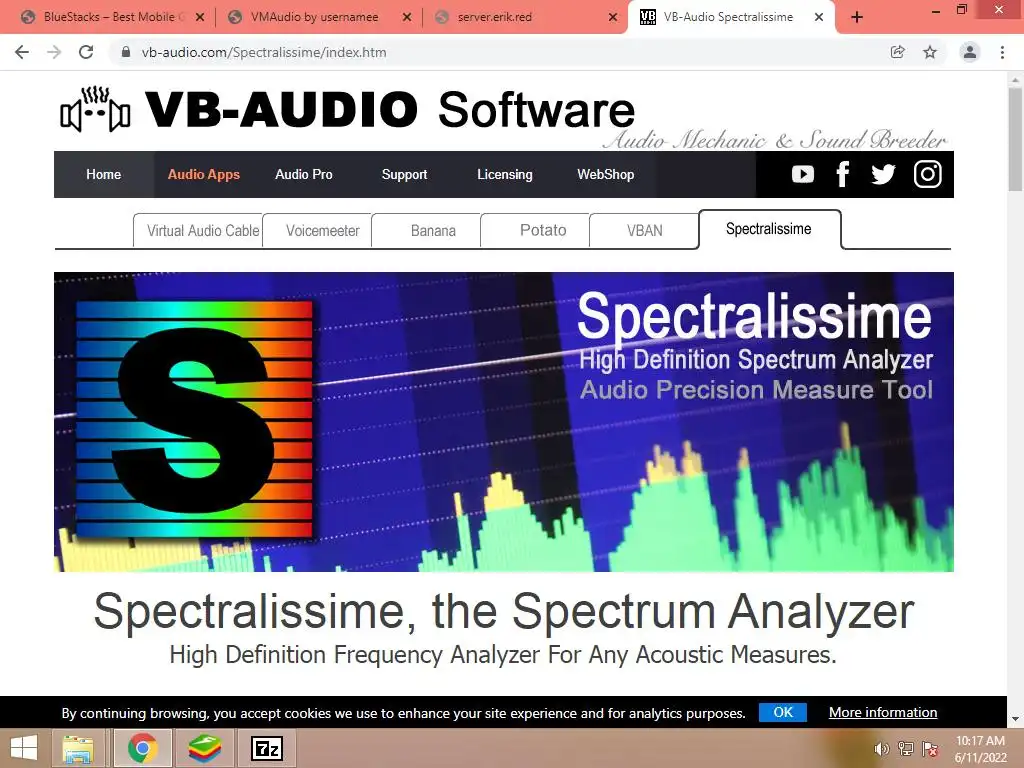Reload the page with refresh icon
The height and width of the screenshot is (768, 1024).
click(x=86, y=52)
